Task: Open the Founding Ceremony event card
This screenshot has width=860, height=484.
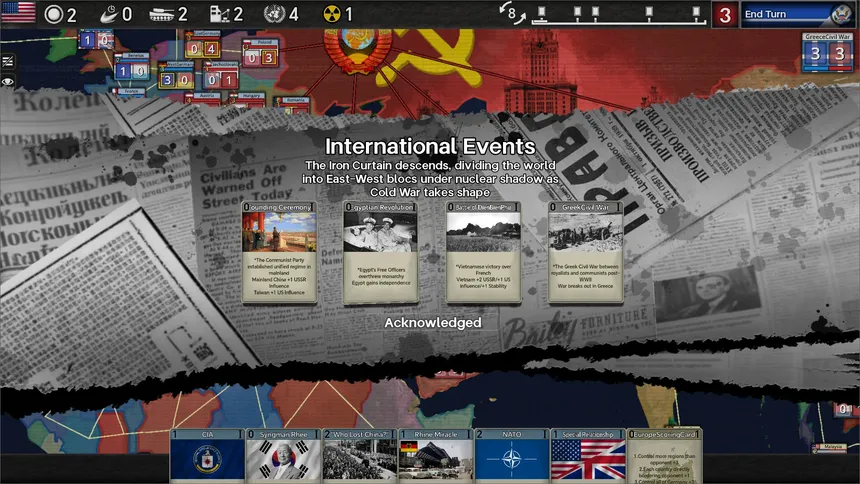Action: [x=279, y=252]
